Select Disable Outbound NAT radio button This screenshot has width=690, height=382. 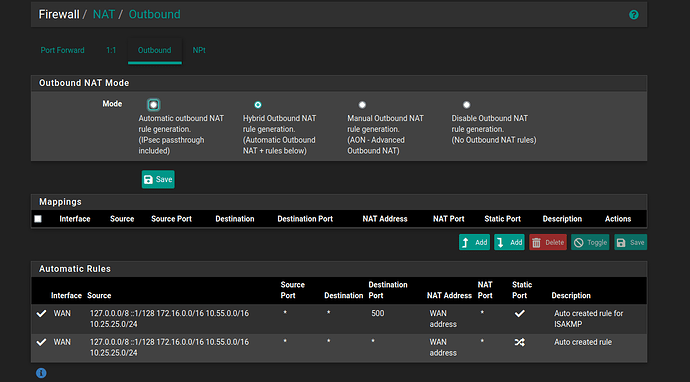tap(466, 105)
